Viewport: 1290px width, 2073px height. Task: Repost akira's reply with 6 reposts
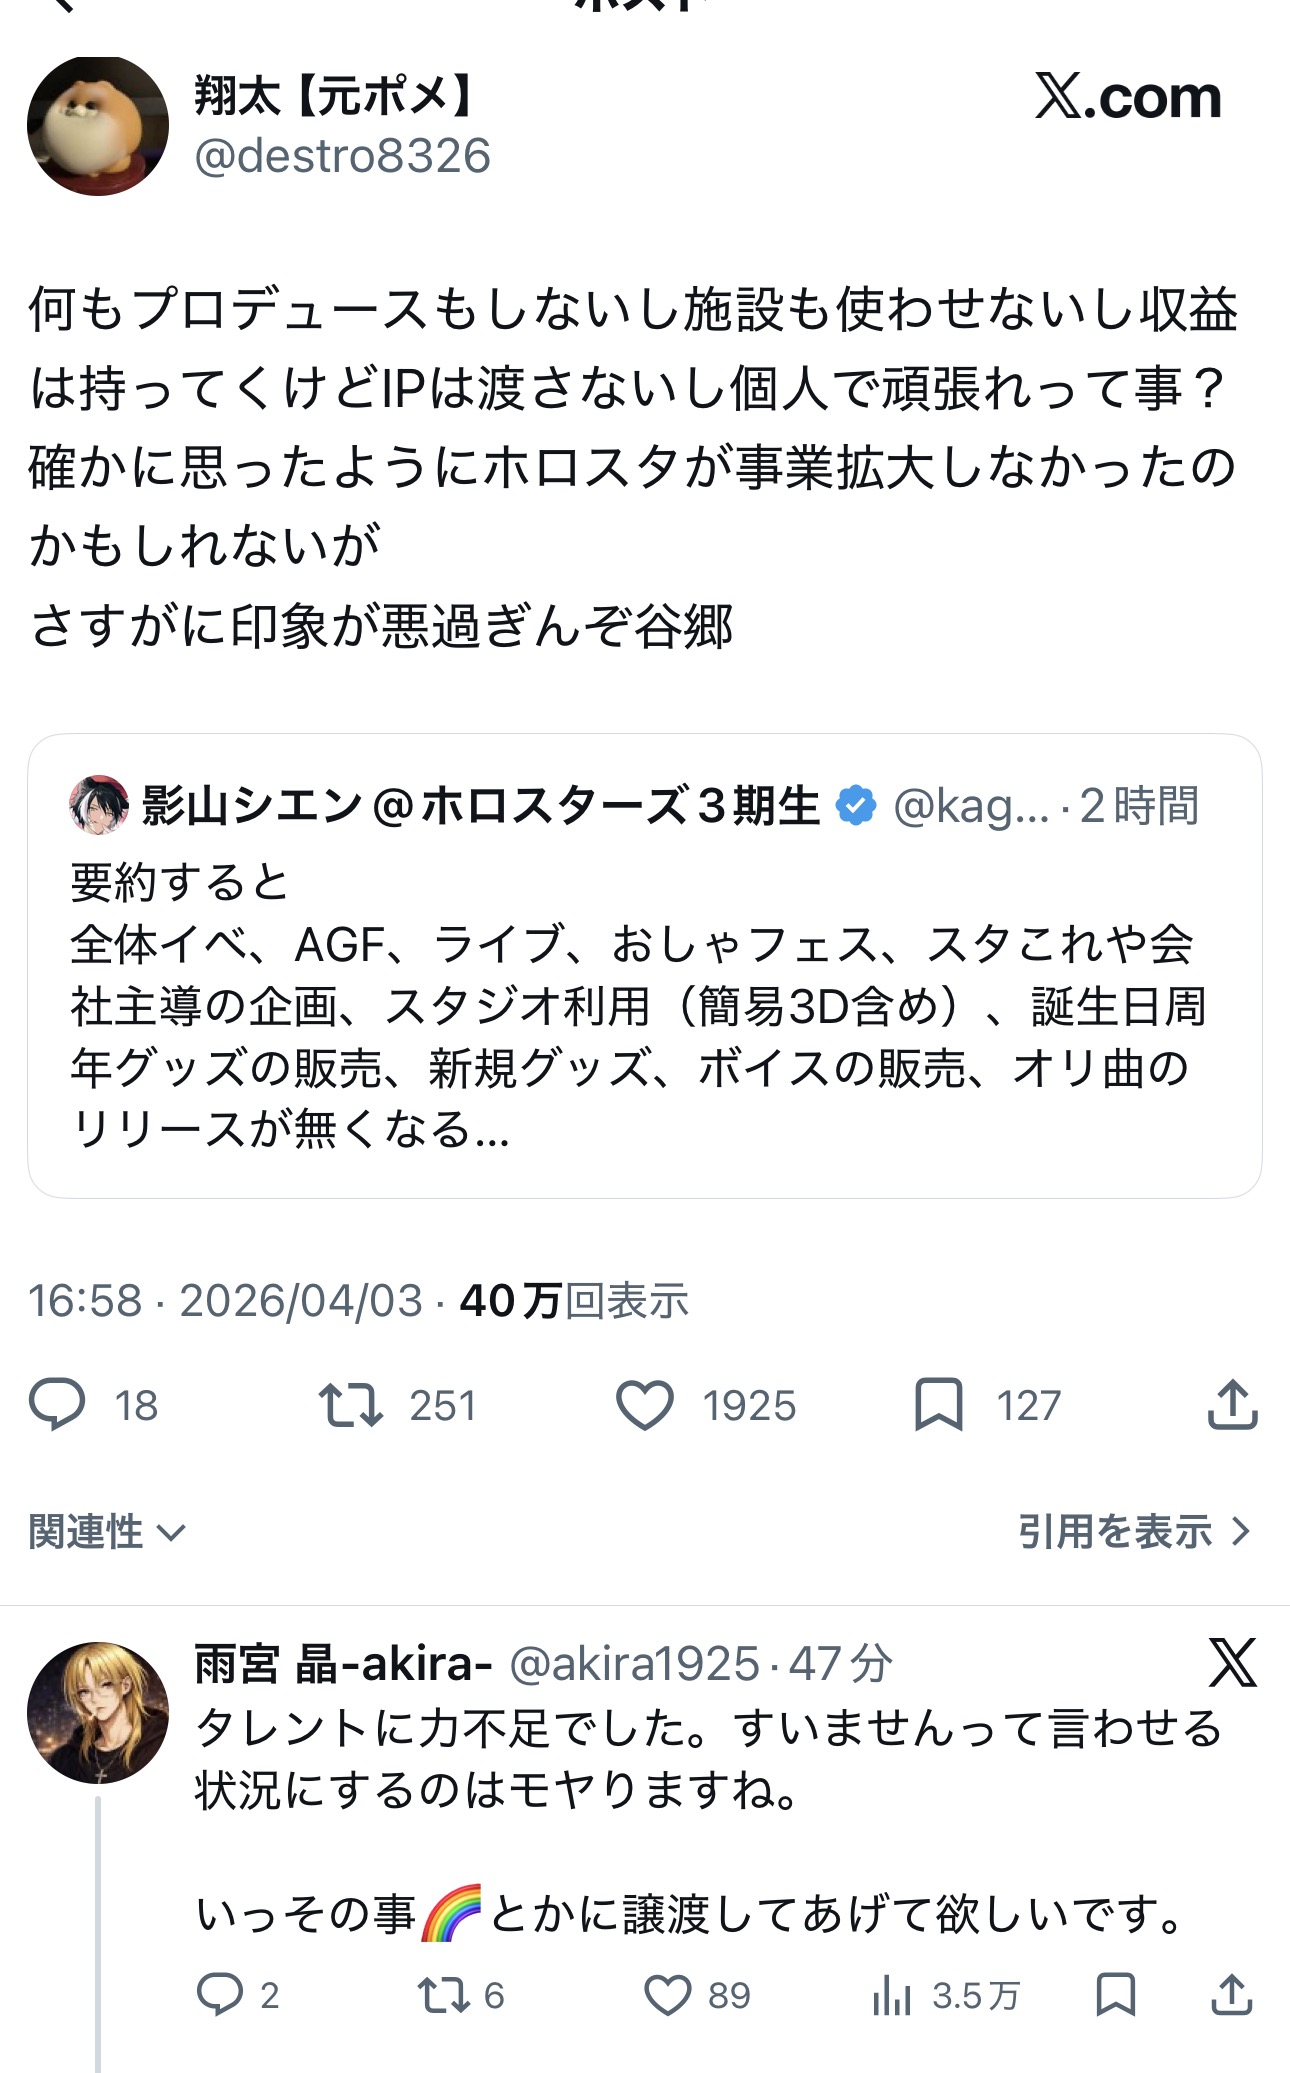[x=441, y=1995]
